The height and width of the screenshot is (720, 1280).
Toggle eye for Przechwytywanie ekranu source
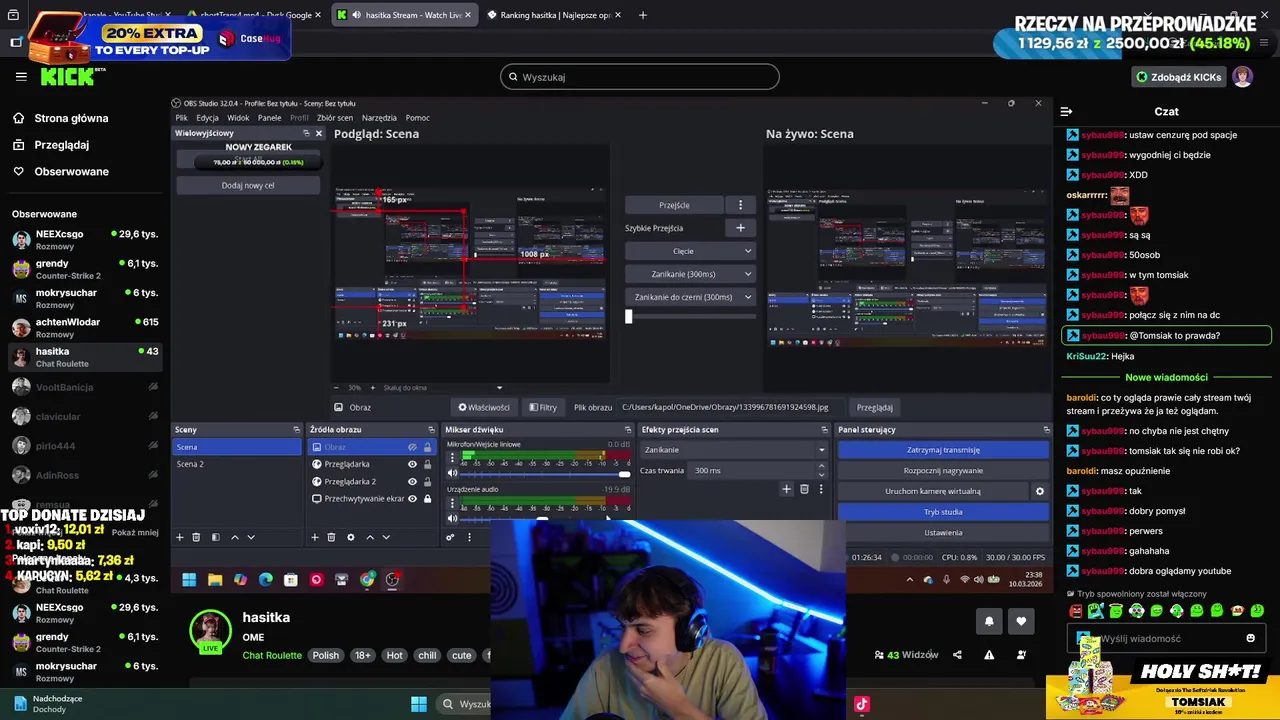pyautogui.click(x=412, y=498)
